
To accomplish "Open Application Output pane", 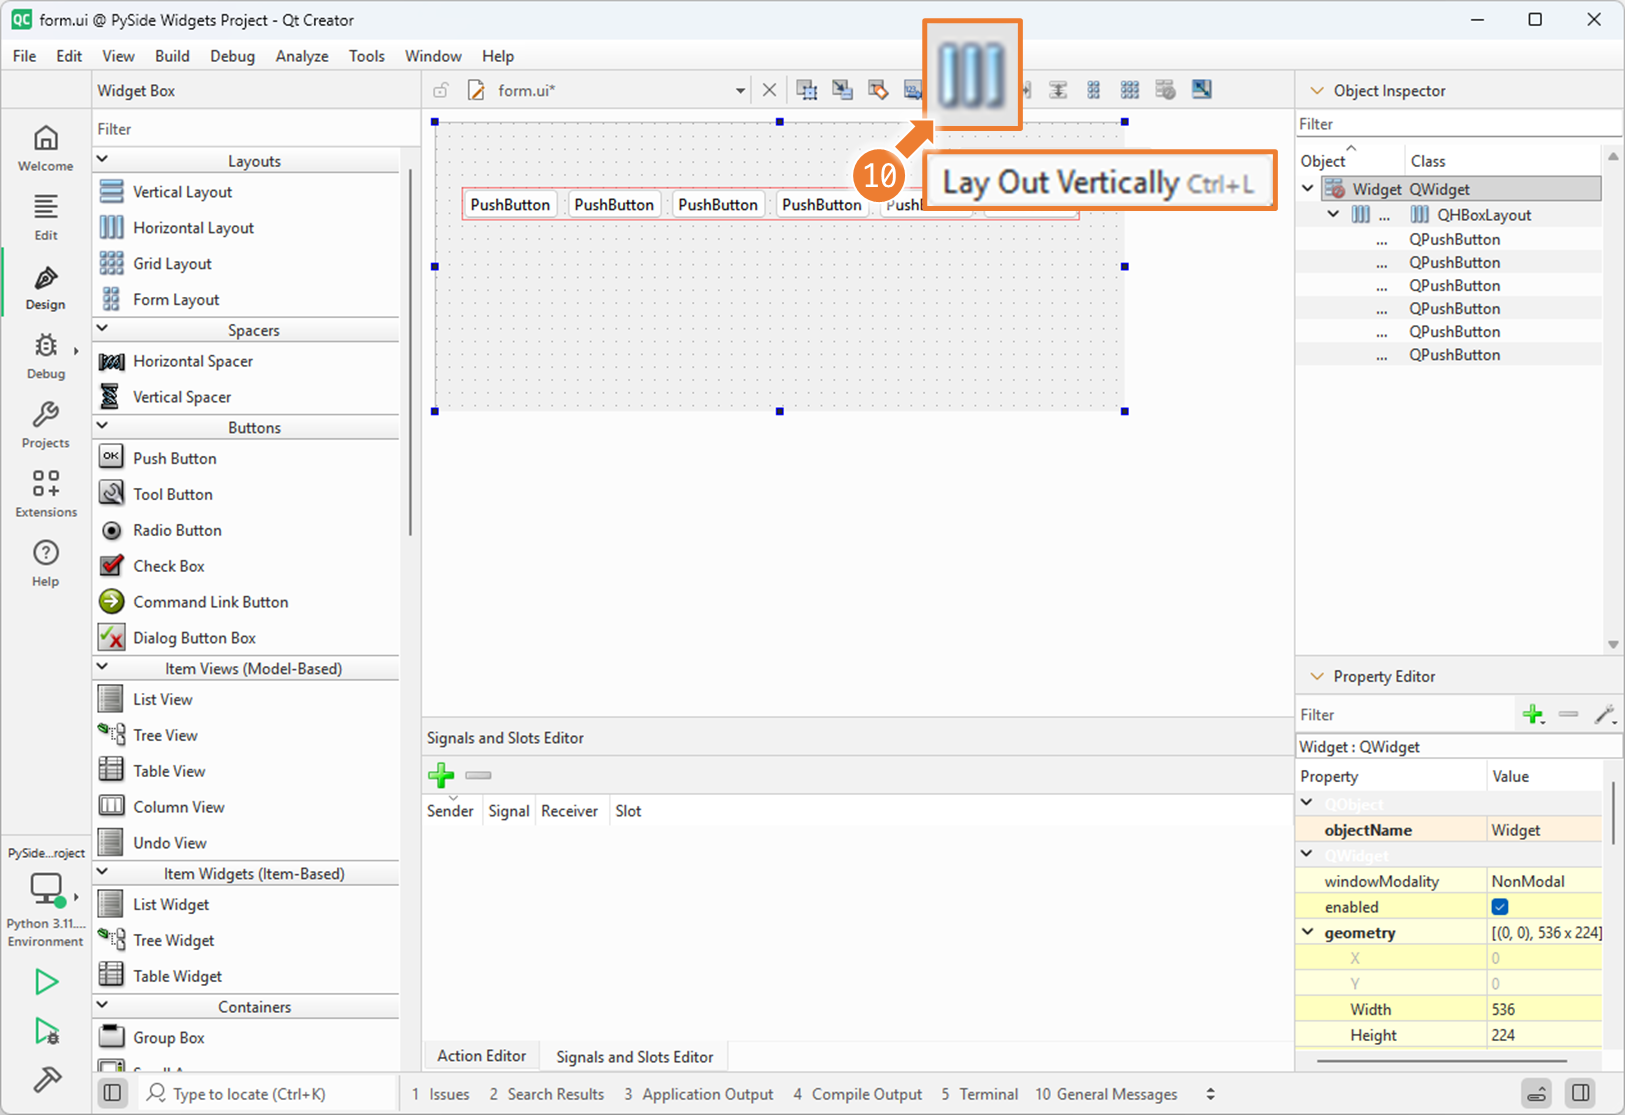I will click(699, 1094).
